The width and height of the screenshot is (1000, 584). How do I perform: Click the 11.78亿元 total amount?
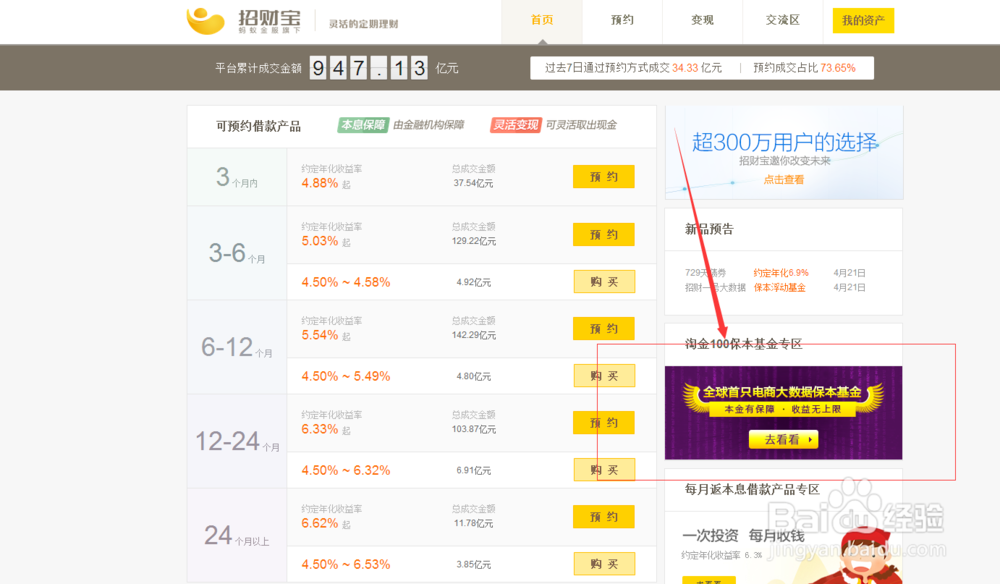point(473,523)
